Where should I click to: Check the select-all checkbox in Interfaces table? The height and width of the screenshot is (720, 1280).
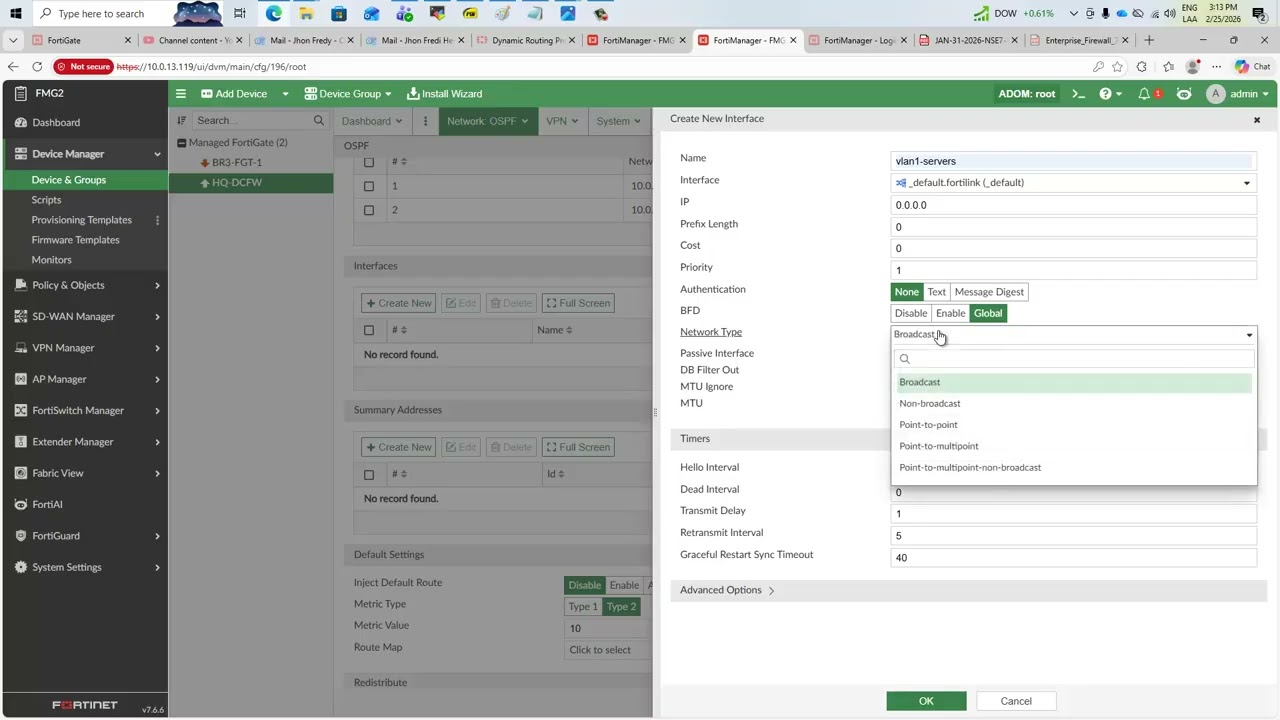(x=369, y=330)
